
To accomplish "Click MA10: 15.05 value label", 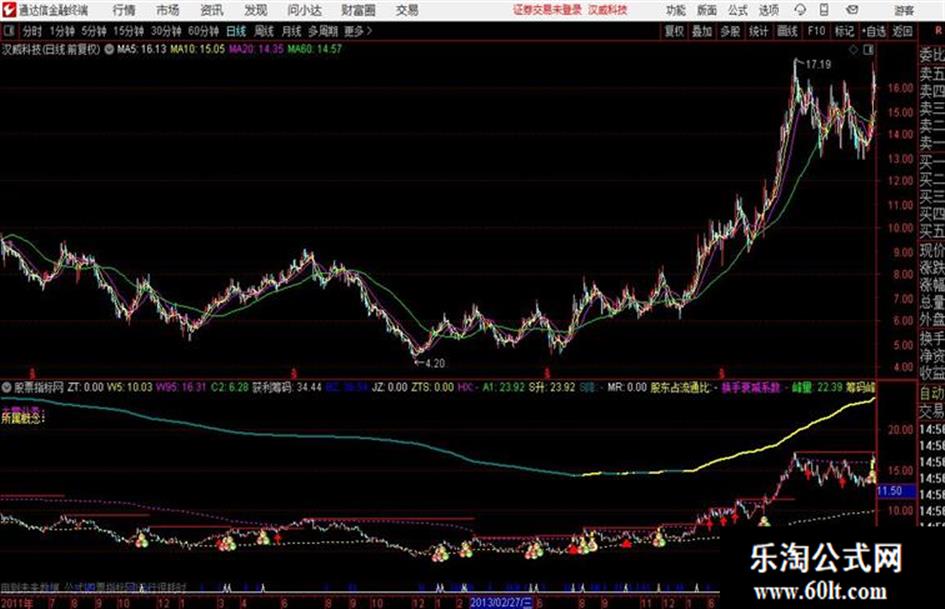I will (x=197, y=49).
